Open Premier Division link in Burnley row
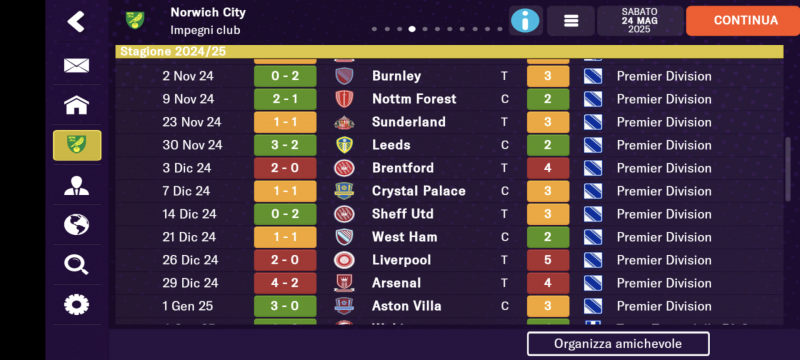 664,76
